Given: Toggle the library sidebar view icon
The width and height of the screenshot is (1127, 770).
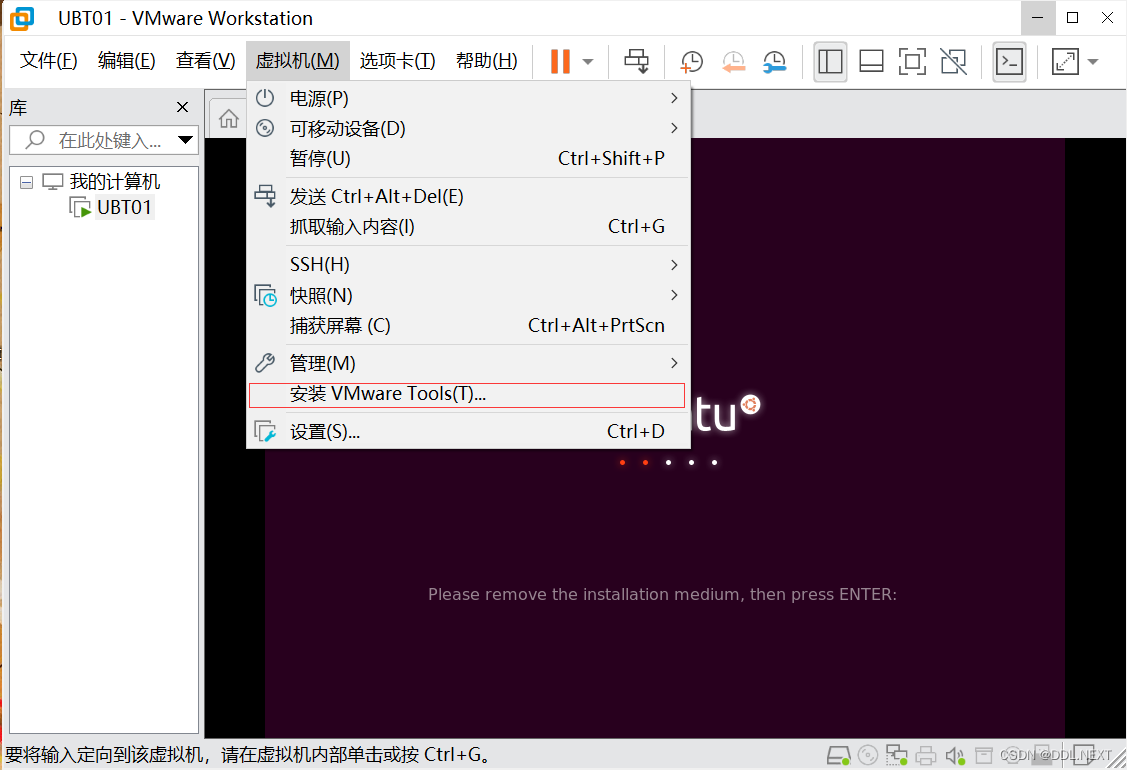Looking at the screenshot, I should point(830,61).
